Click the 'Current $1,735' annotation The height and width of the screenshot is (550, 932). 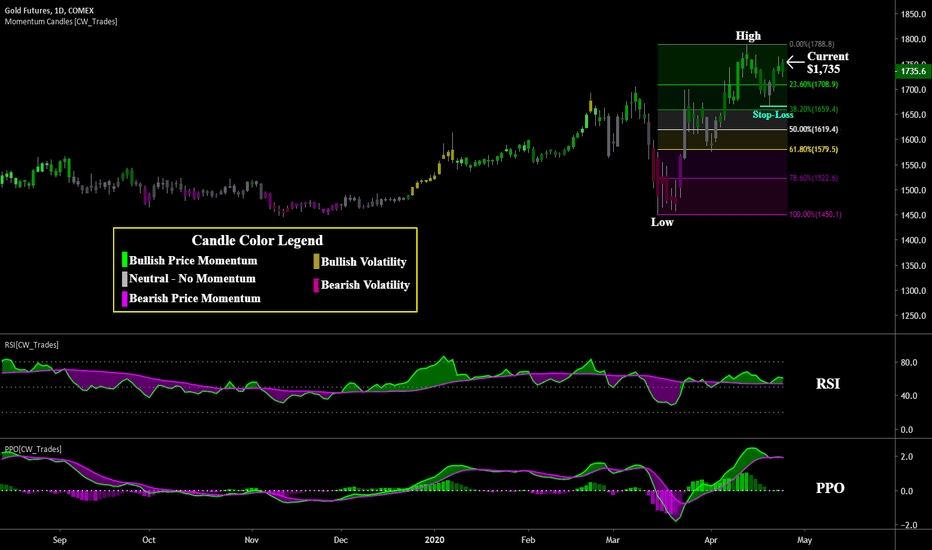[x=827, y=62]
